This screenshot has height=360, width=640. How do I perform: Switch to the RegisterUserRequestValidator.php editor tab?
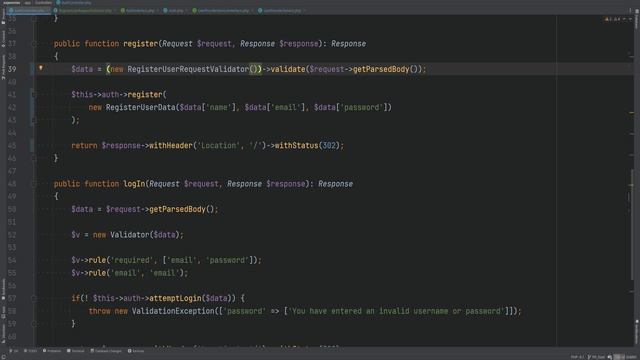tap(84, 10)
